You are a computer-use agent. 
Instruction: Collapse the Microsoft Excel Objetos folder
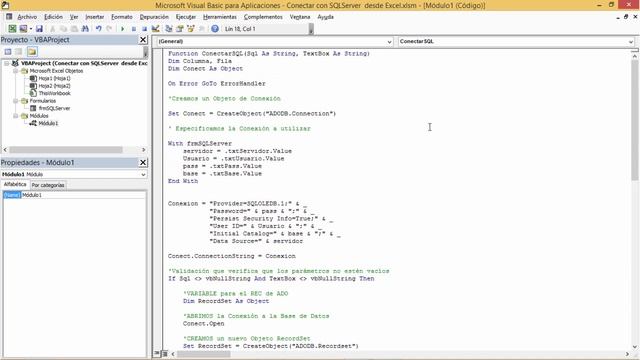pos(16,71)
